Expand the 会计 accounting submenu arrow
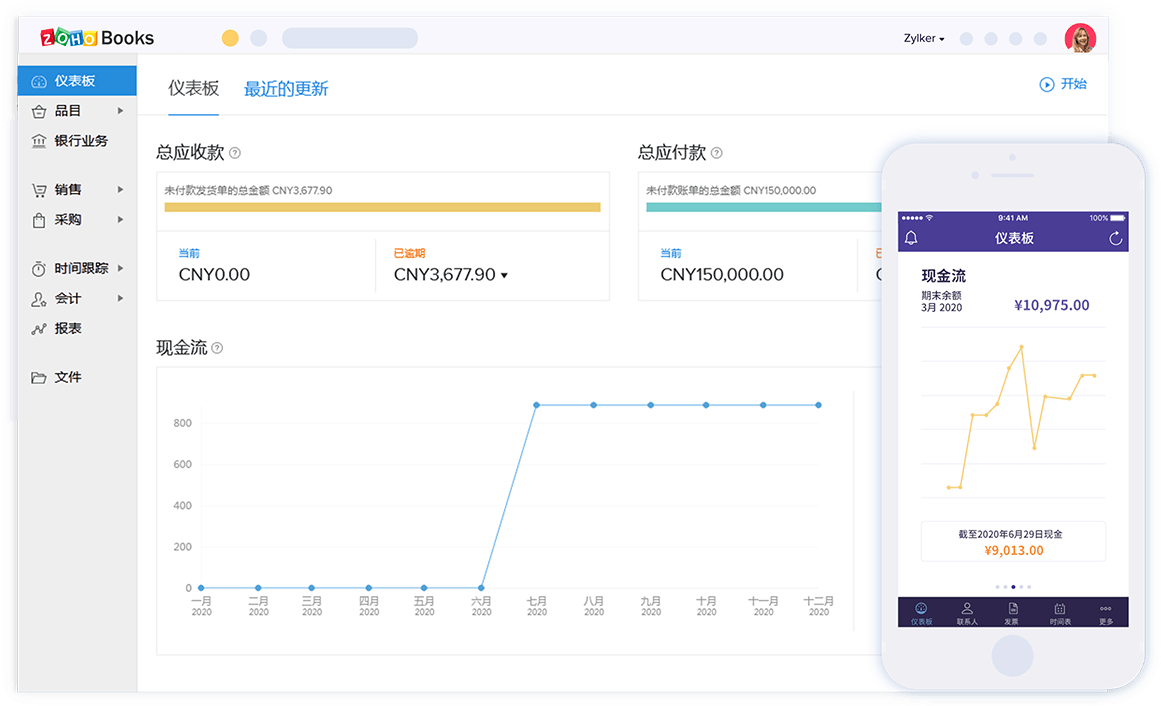The width and height of the screenshot is (1161, 706). pyautogui.click(x=120, y=299)
